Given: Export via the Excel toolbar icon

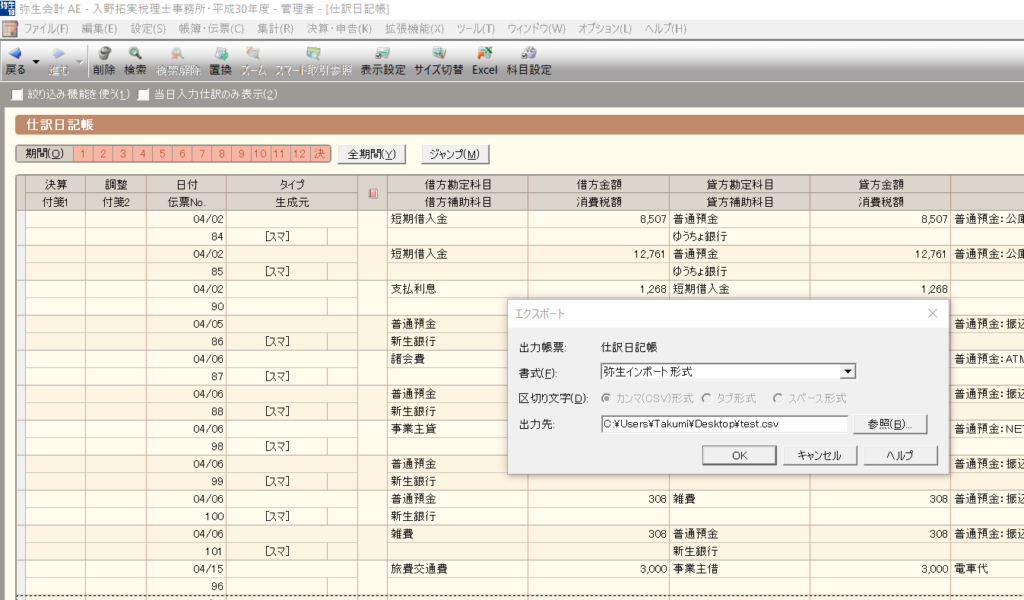Looking at the screenshot, I should click(485, 54).
